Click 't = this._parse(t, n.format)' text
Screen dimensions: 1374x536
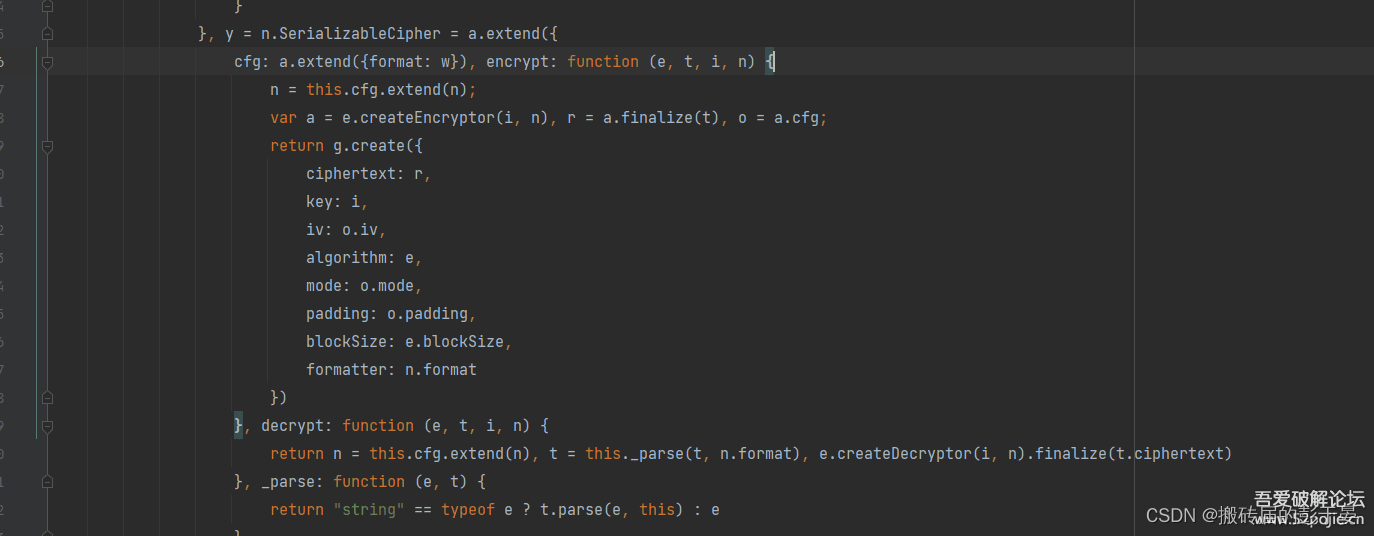(679, 454)
